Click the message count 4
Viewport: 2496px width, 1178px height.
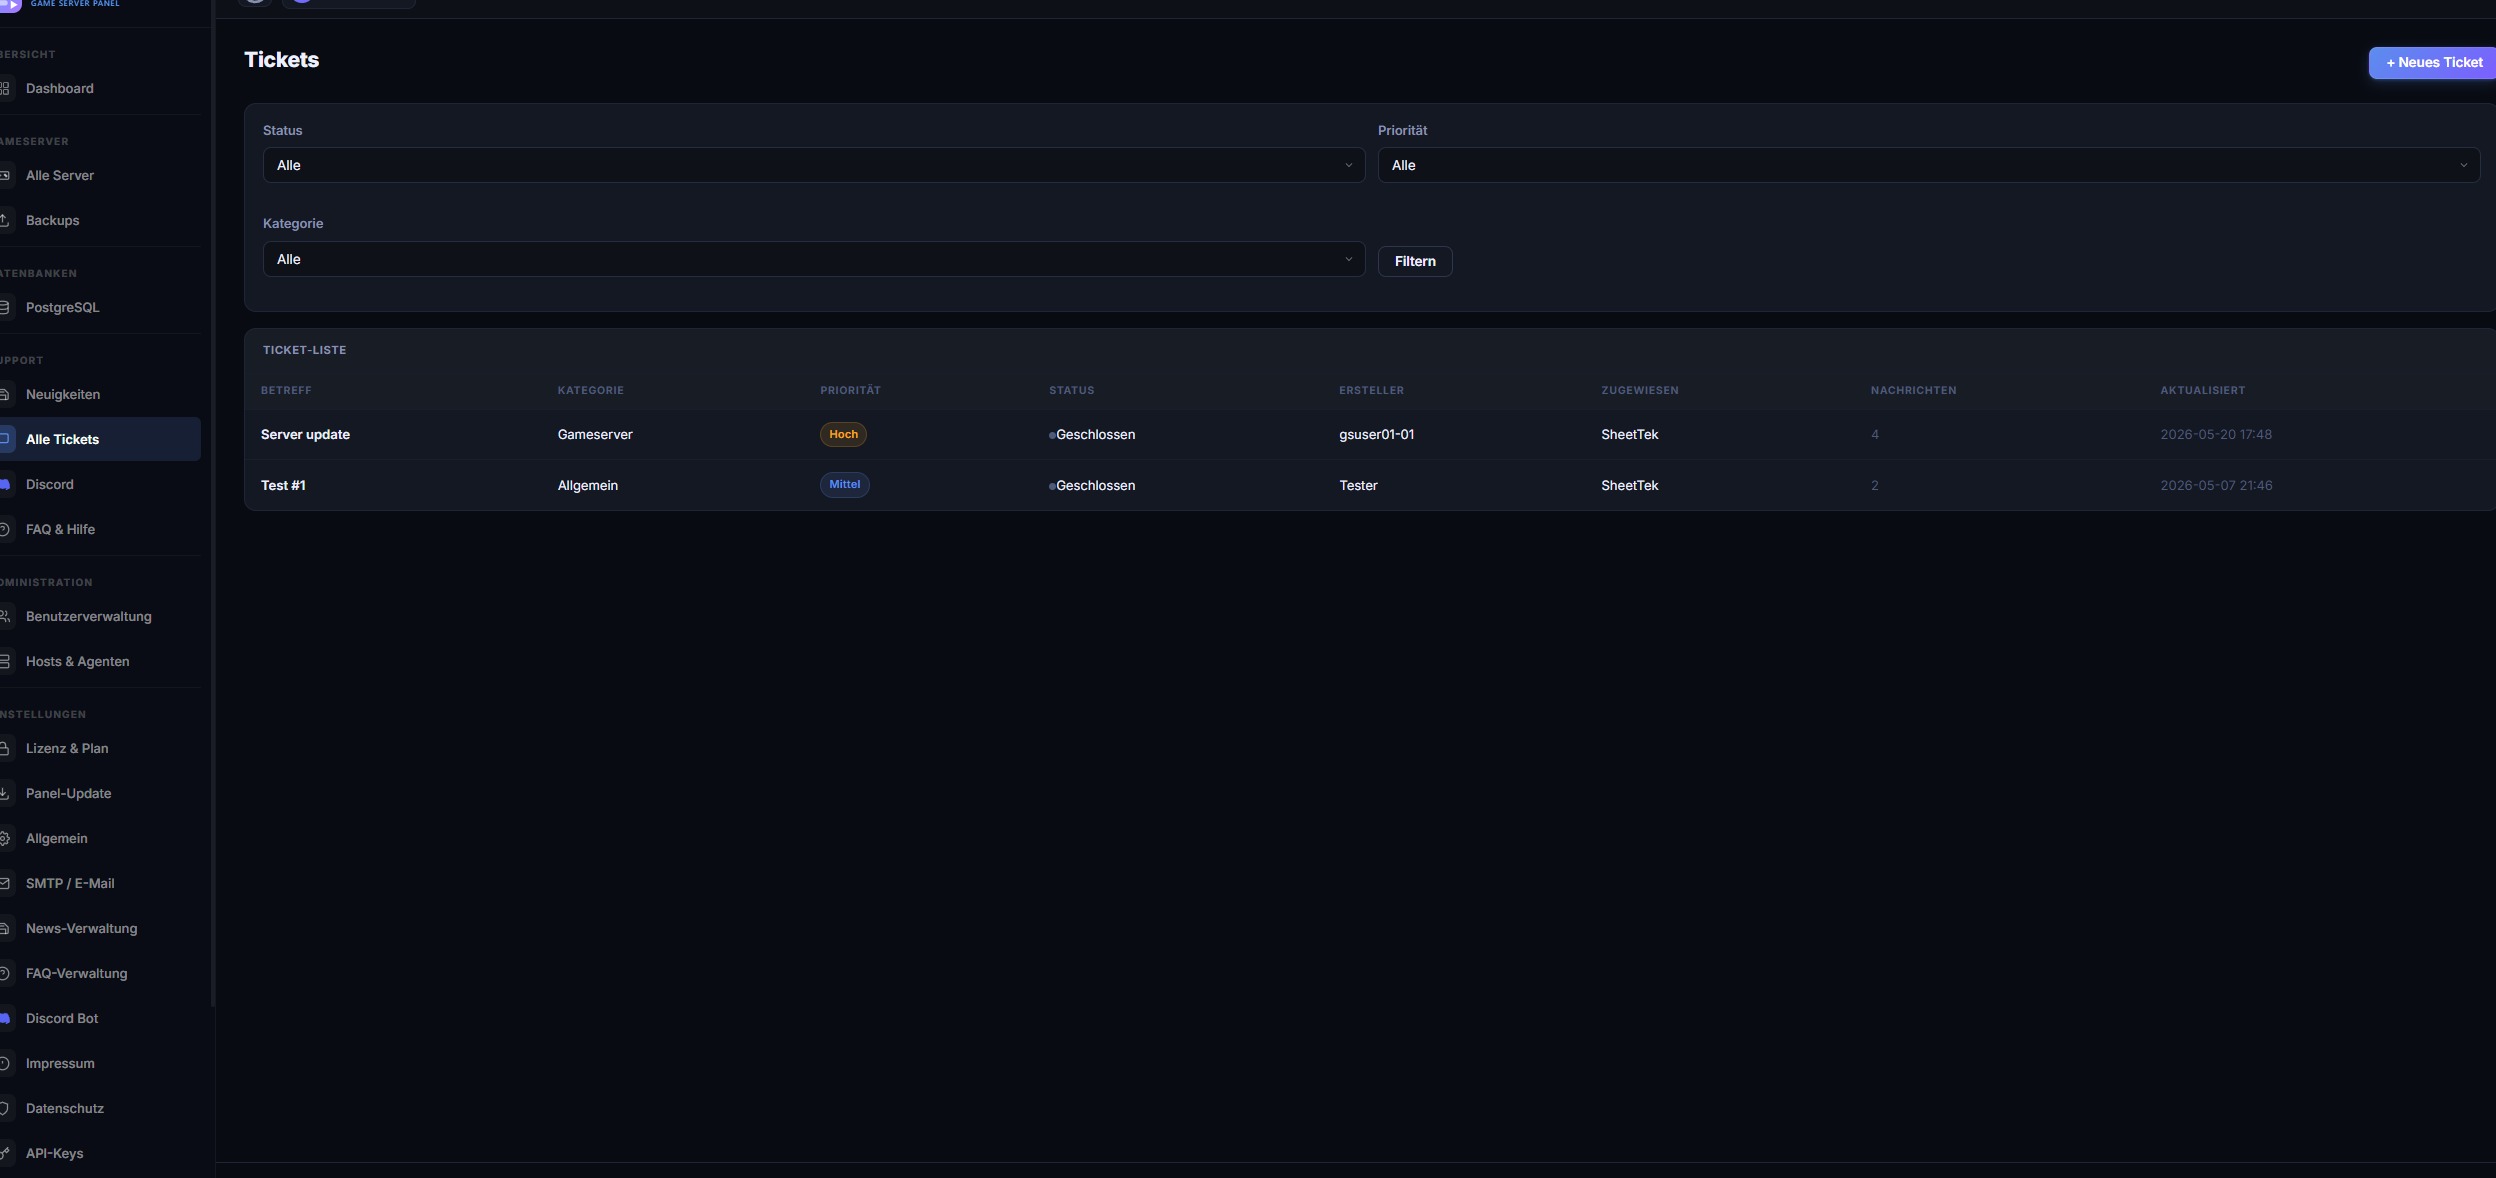click(1875, 435)
